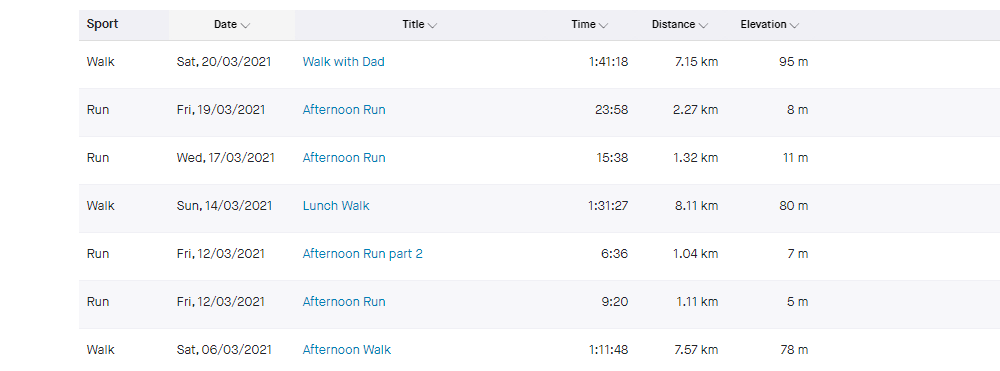Screen dimensions: 1000x371
Task: Open the Afternoon Run from 19/03/2021
Action: tap(344, 110)
